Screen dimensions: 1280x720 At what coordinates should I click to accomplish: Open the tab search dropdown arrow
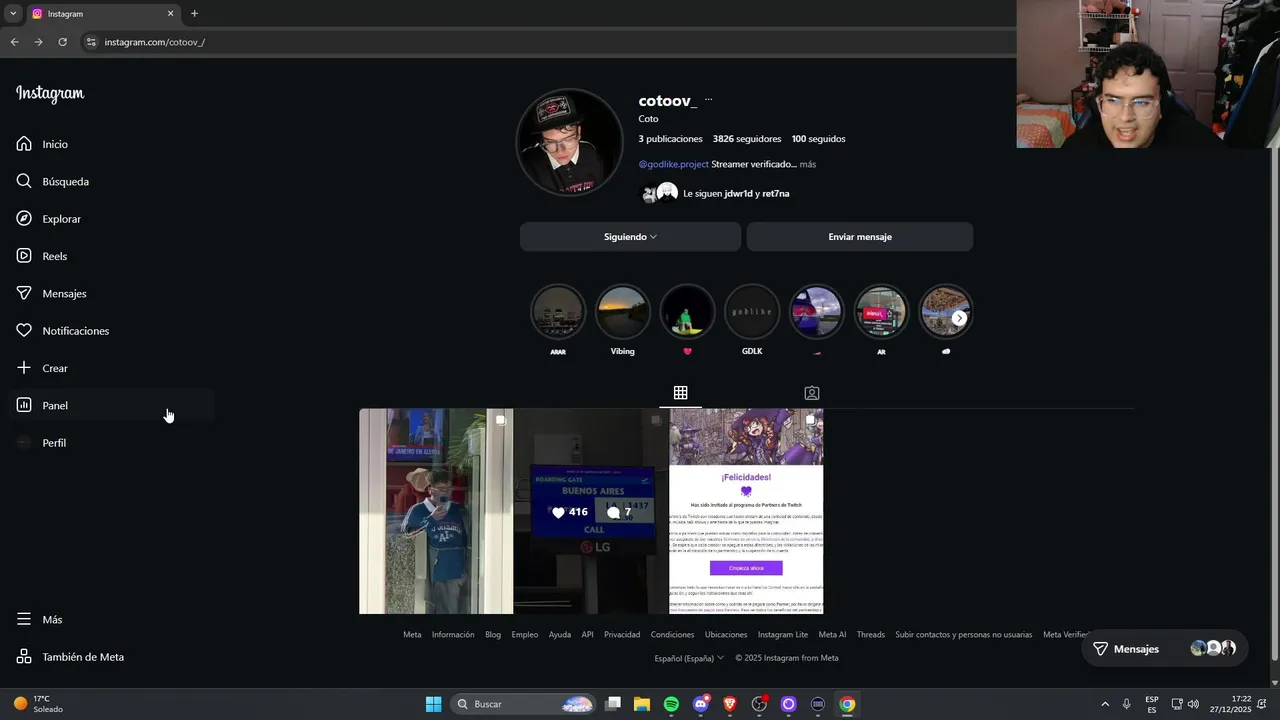(x=13, y=13)
